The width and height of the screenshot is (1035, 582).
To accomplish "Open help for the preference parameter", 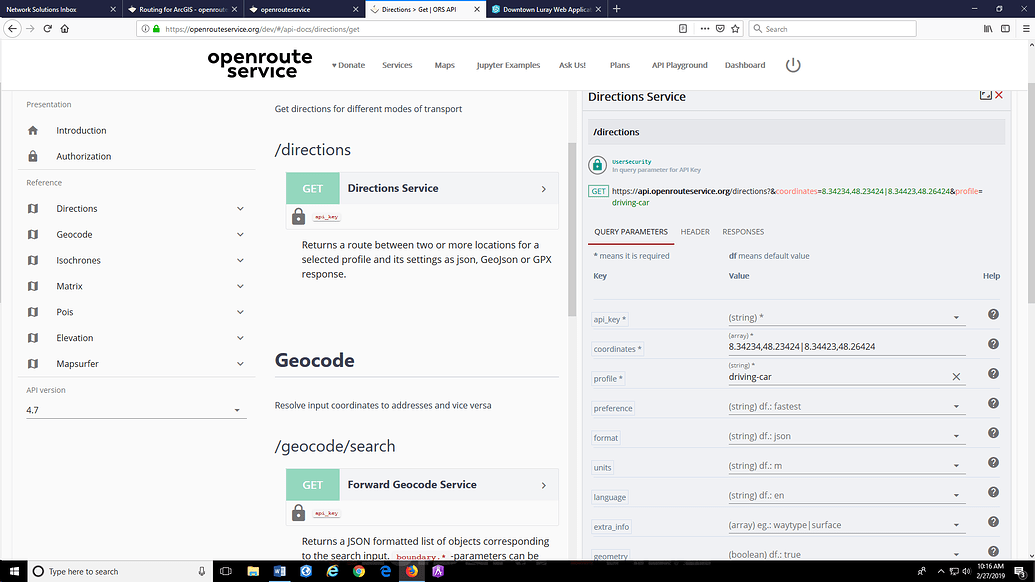I will pos(993,404).
